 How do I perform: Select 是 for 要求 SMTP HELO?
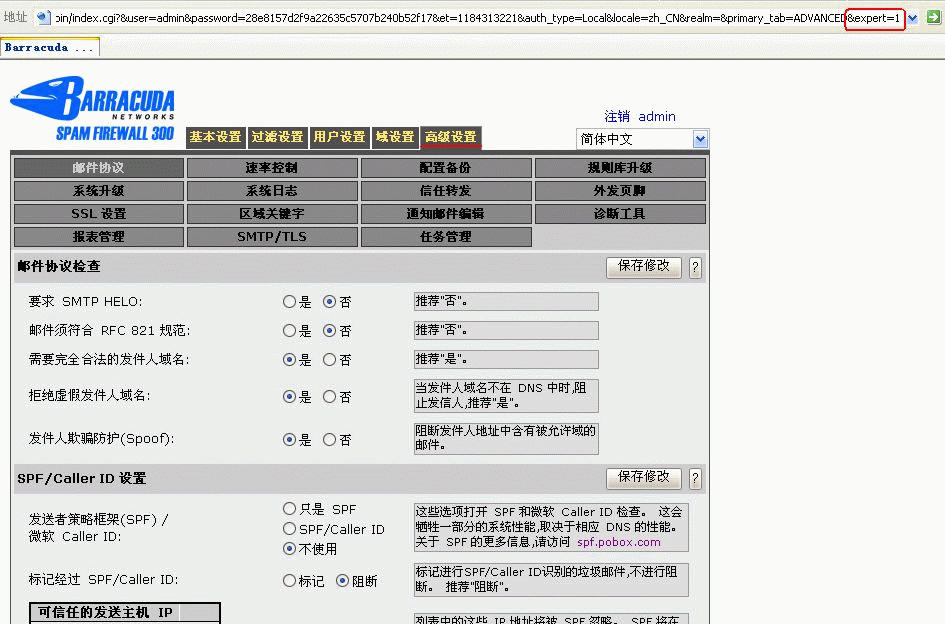(x=290, y=302)
